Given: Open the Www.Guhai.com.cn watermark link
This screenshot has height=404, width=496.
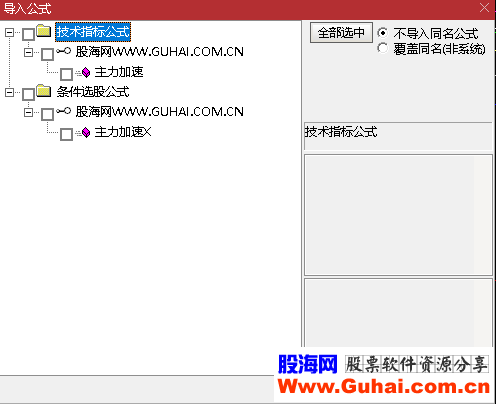Looking at the screenshot, I should pos(384,387).
